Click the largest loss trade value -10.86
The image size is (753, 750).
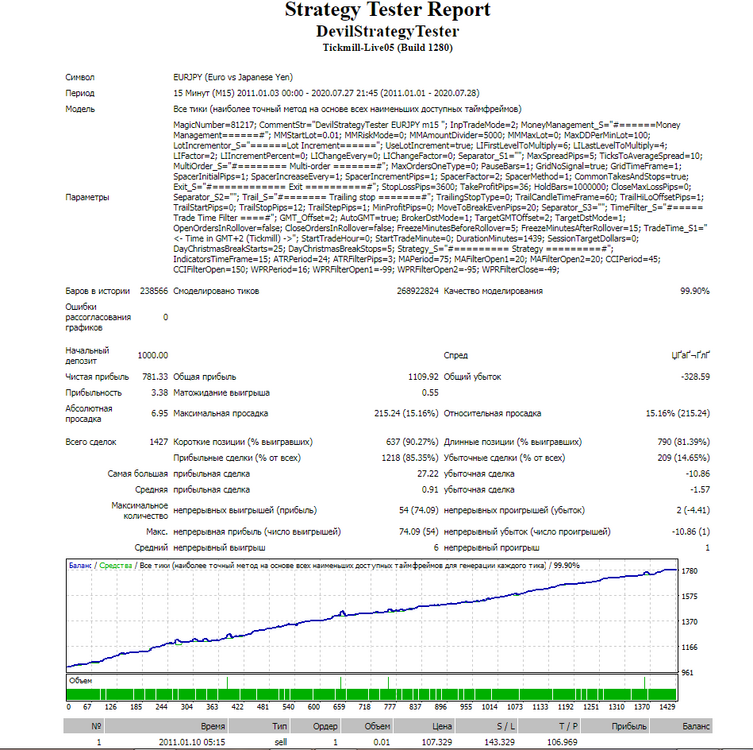698,474
